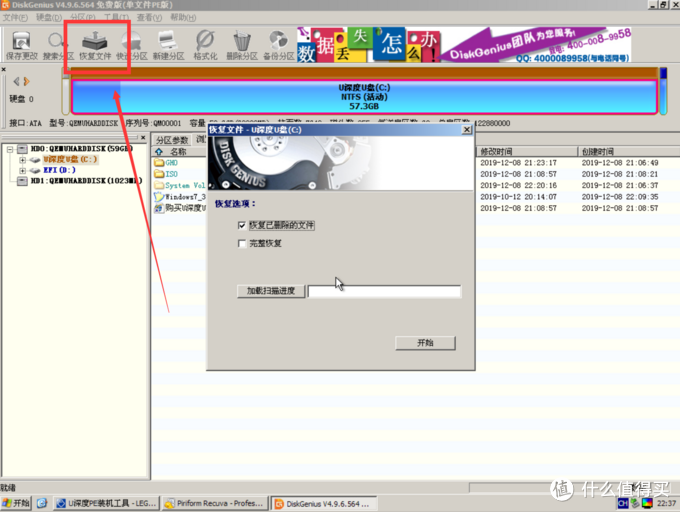Select U深度U盘 (C:) in disk tree
Viewport: 680px width, 512px height.
tap(70, 160)
